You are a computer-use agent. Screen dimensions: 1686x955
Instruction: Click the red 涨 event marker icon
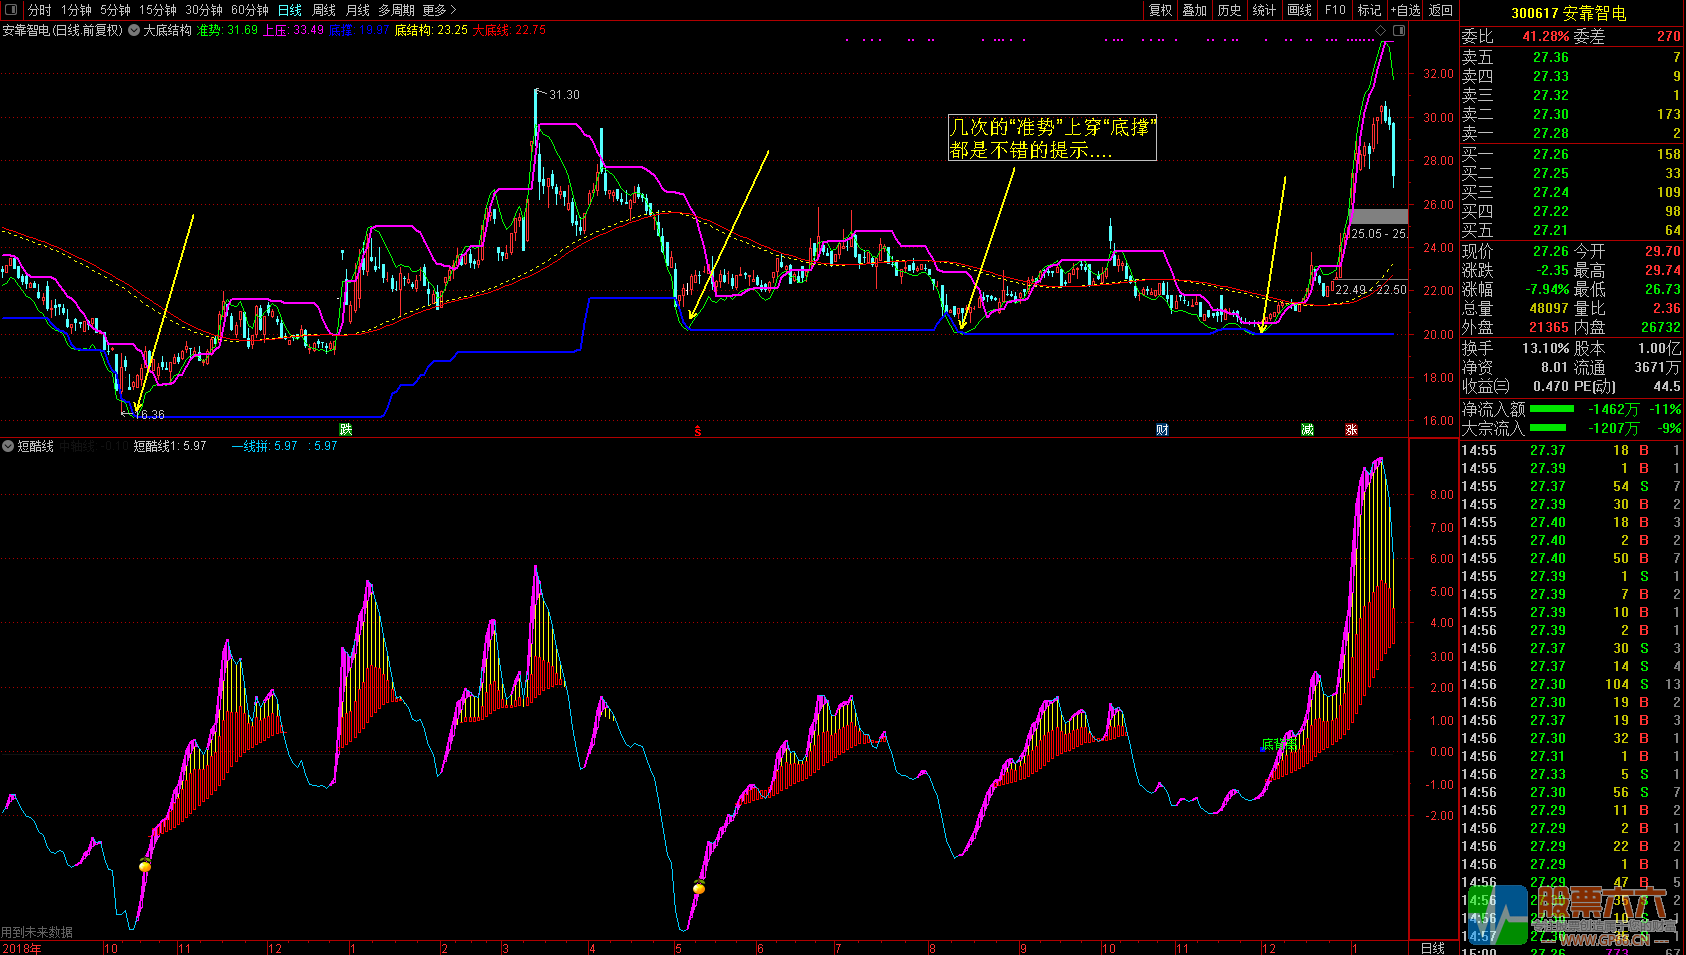(x=1351, y=430)
